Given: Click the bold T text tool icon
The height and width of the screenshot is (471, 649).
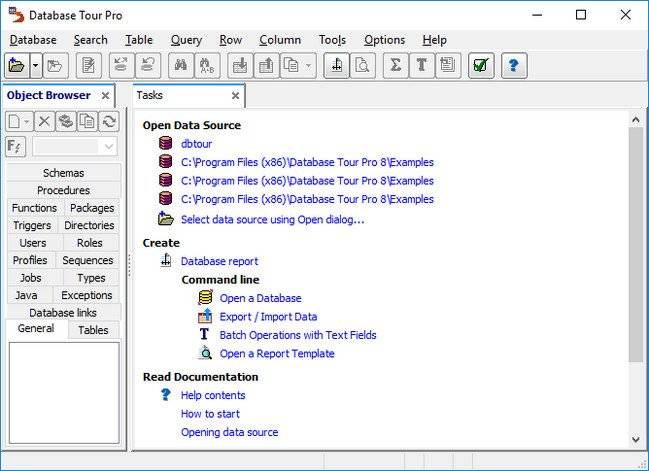Looking at the screenshot, I should click(x=421, y=66).
